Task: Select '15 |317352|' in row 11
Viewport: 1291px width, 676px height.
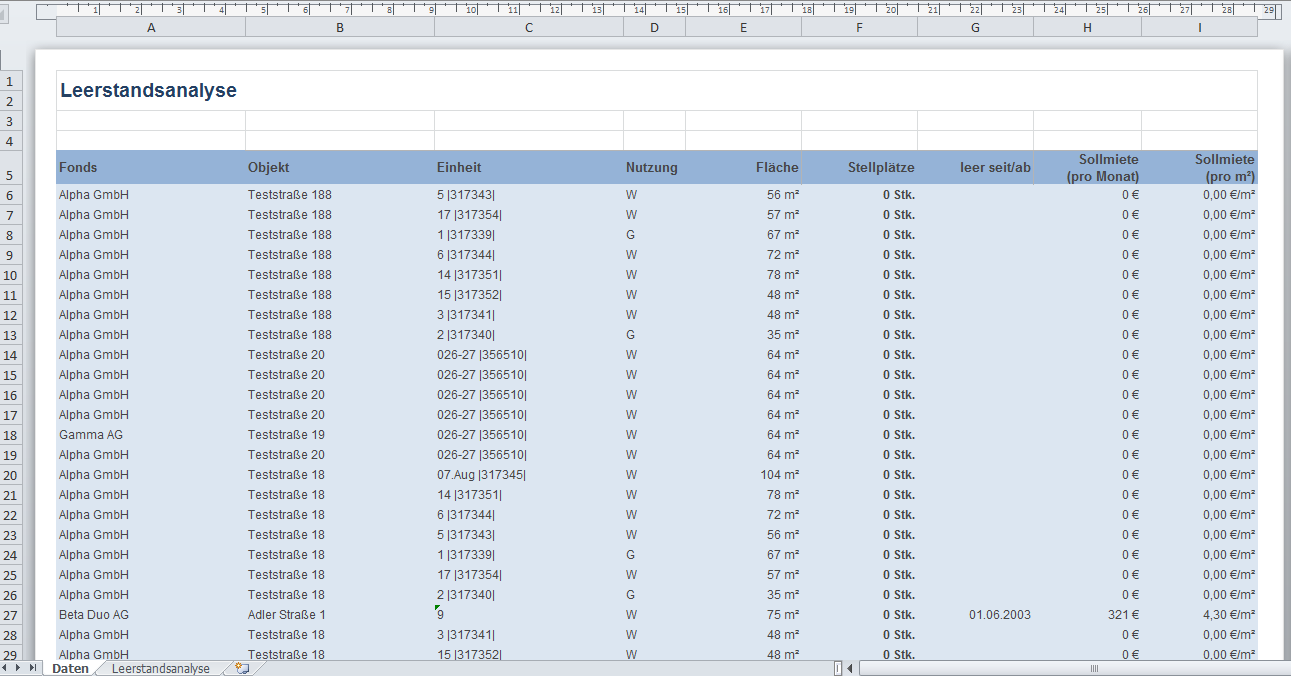Action: pos(529,295)
